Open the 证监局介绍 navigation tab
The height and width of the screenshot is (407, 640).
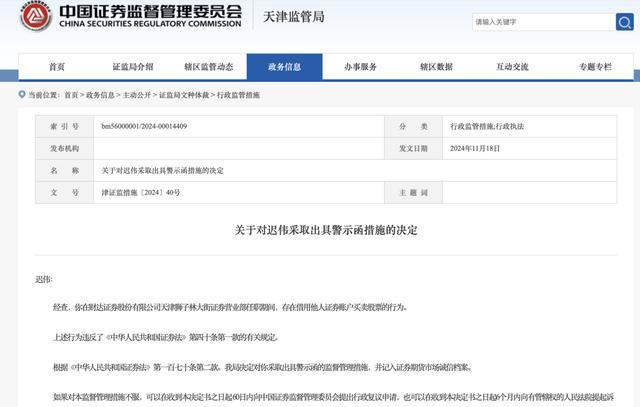pyautogui.click(x=133, y=67)
